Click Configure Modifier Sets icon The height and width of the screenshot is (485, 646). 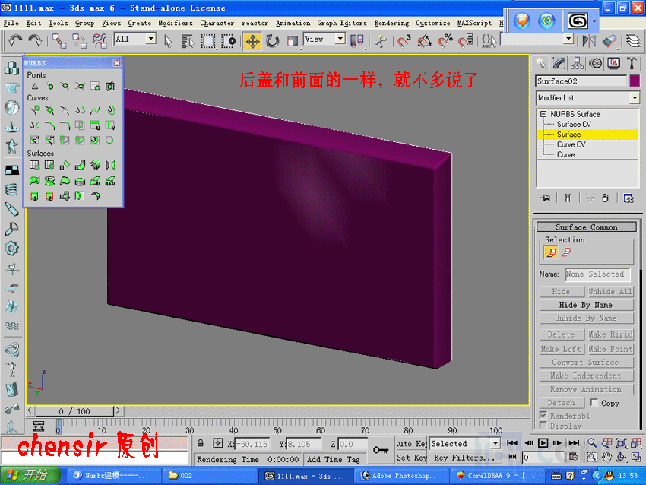point(629,198)
